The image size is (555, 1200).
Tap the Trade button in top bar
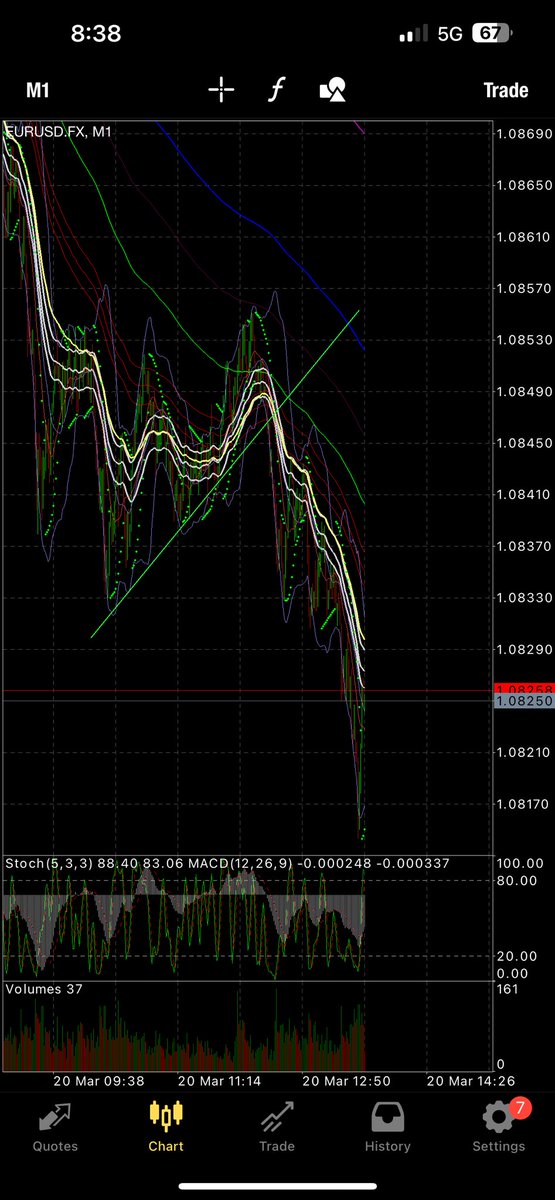505,91
